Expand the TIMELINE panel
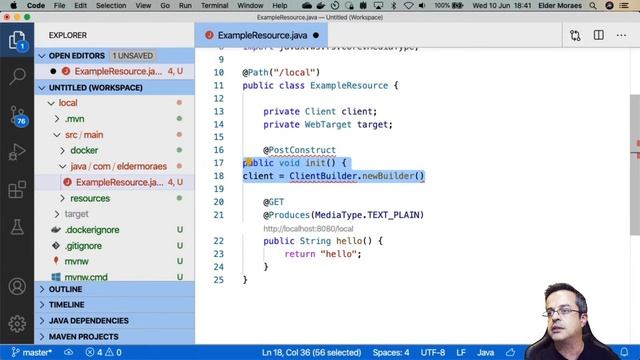 [x=114, y=305]
